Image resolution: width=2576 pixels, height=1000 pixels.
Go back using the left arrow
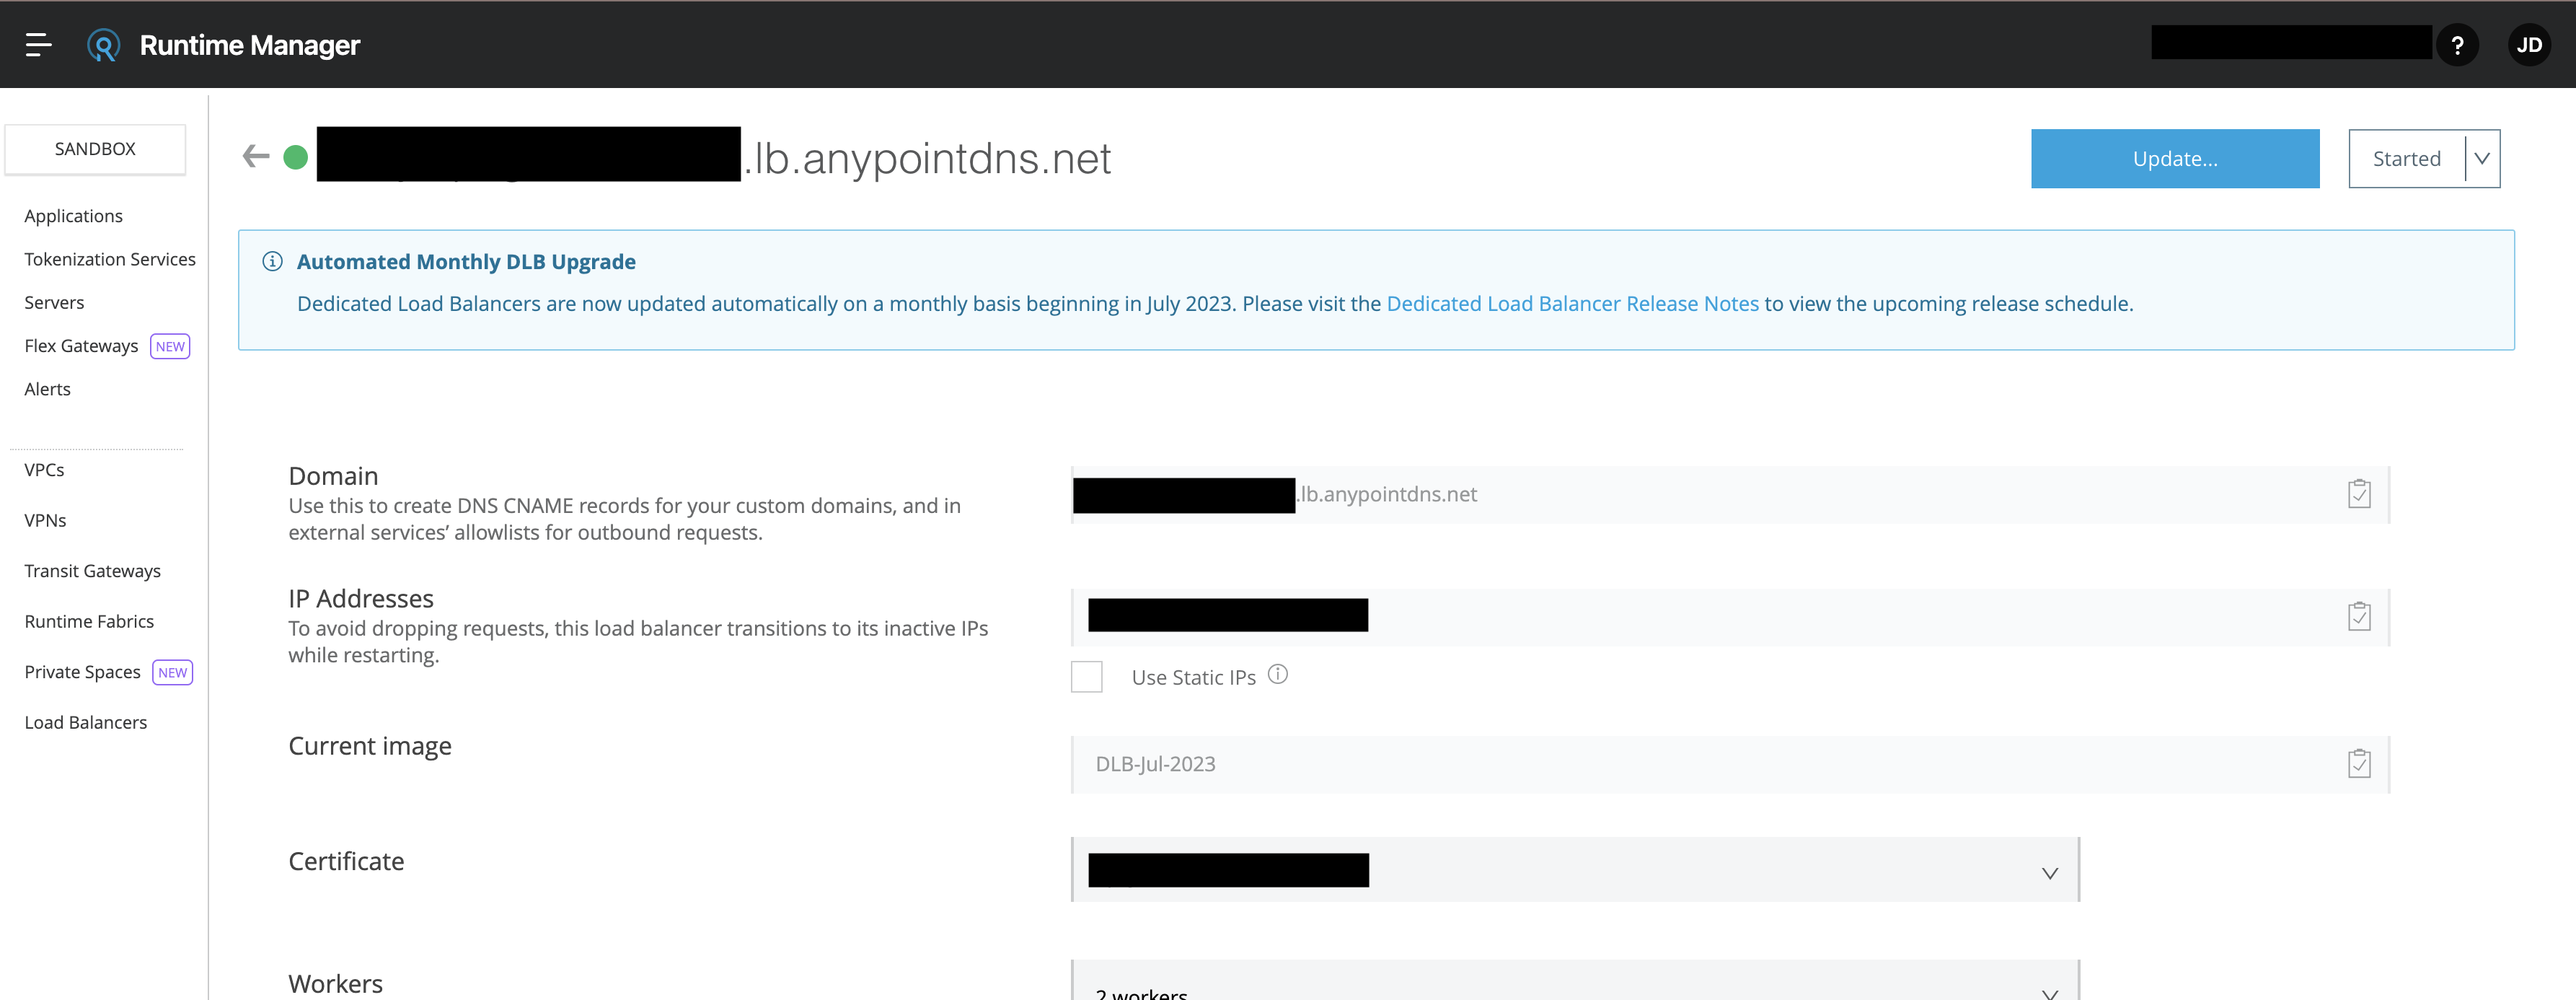coord(256,156)
